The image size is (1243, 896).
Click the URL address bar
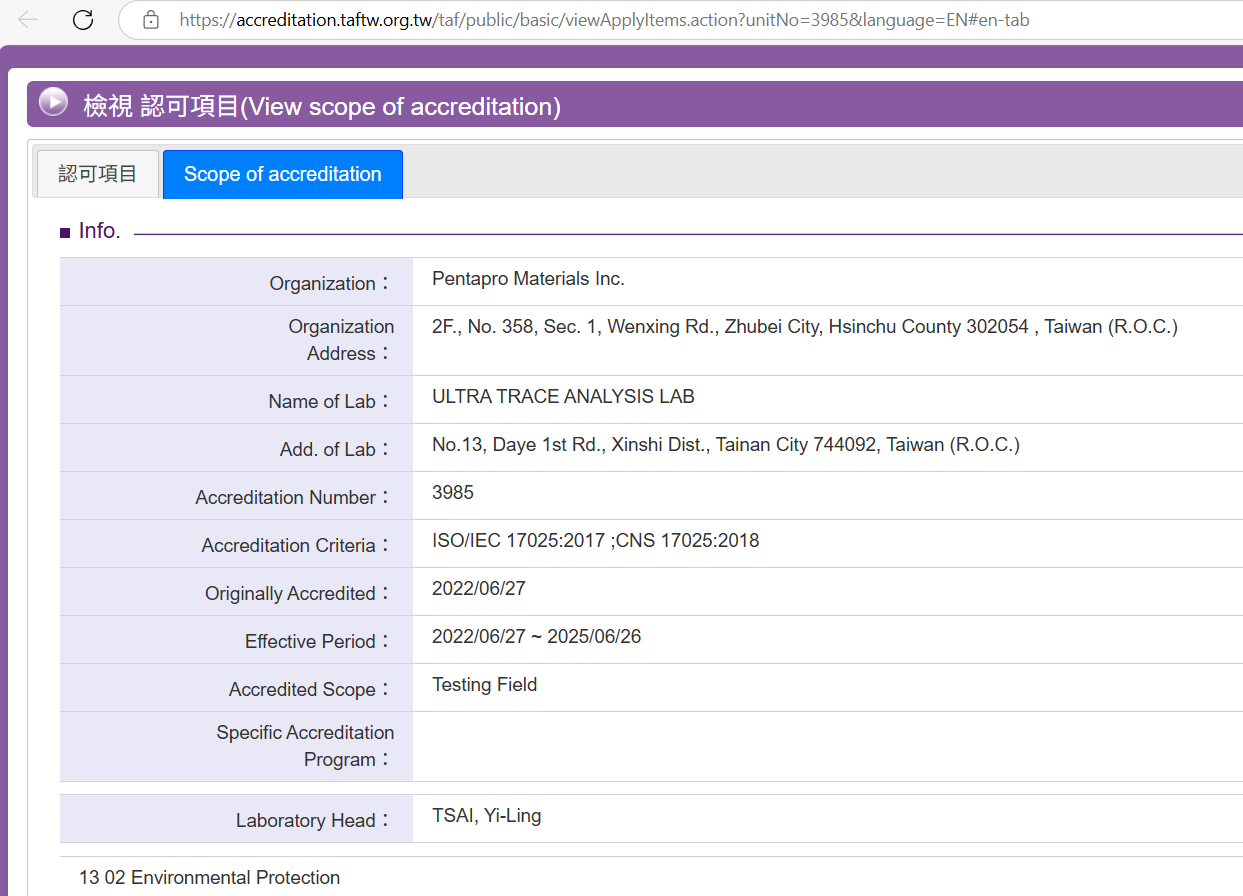coord(680,20)
